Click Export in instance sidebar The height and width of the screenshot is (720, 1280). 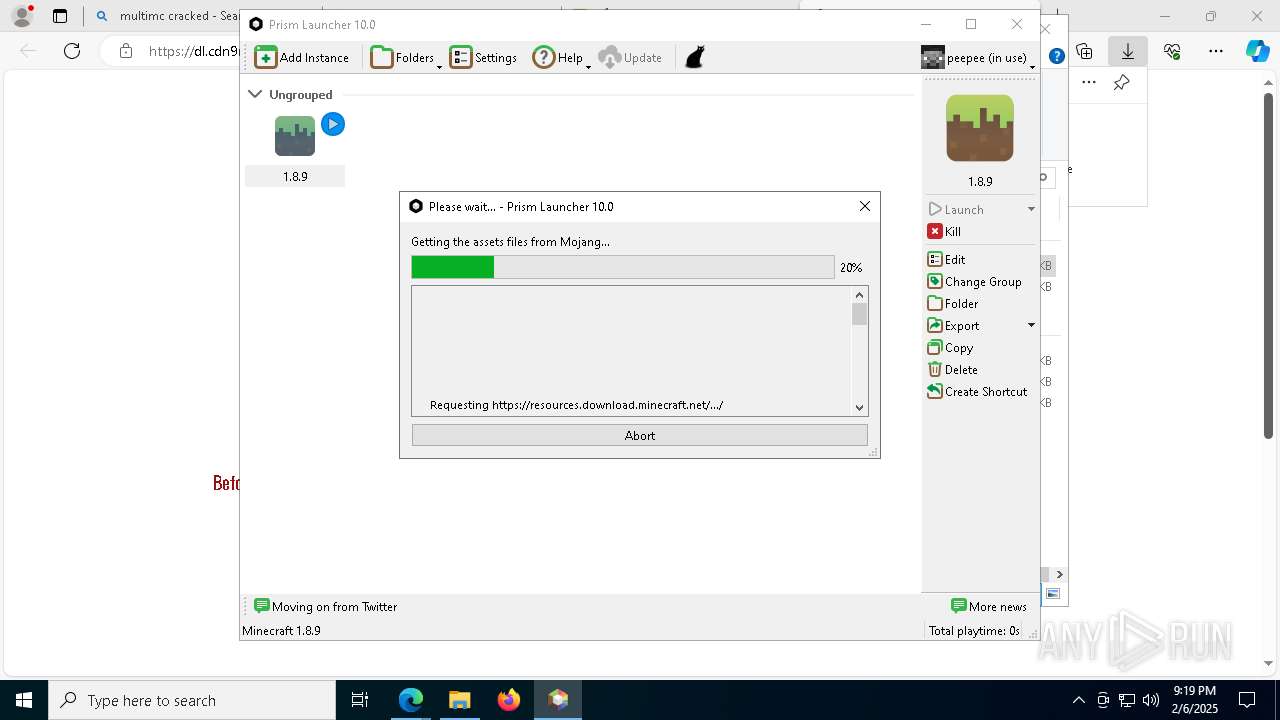pos(954,325)
